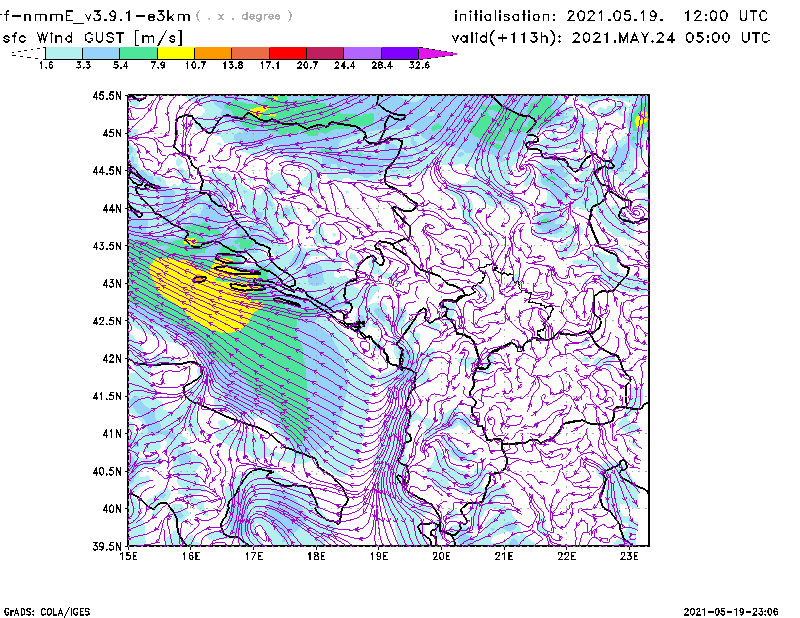Click the model name 'nmmE_v3.9.1-e3km' text
This screenshot has height=618, width=800.
[x=105, y=16]
